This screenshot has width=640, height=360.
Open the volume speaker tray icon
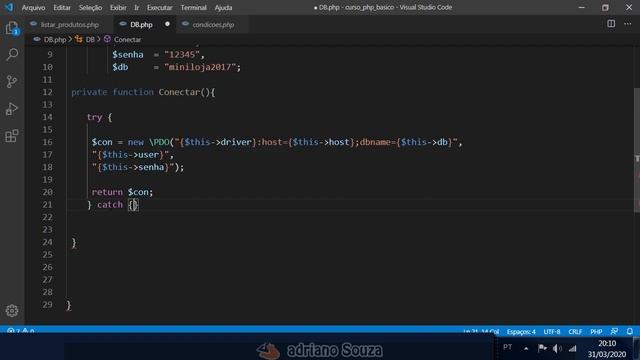pyautogui.click(x=557, y=348)
